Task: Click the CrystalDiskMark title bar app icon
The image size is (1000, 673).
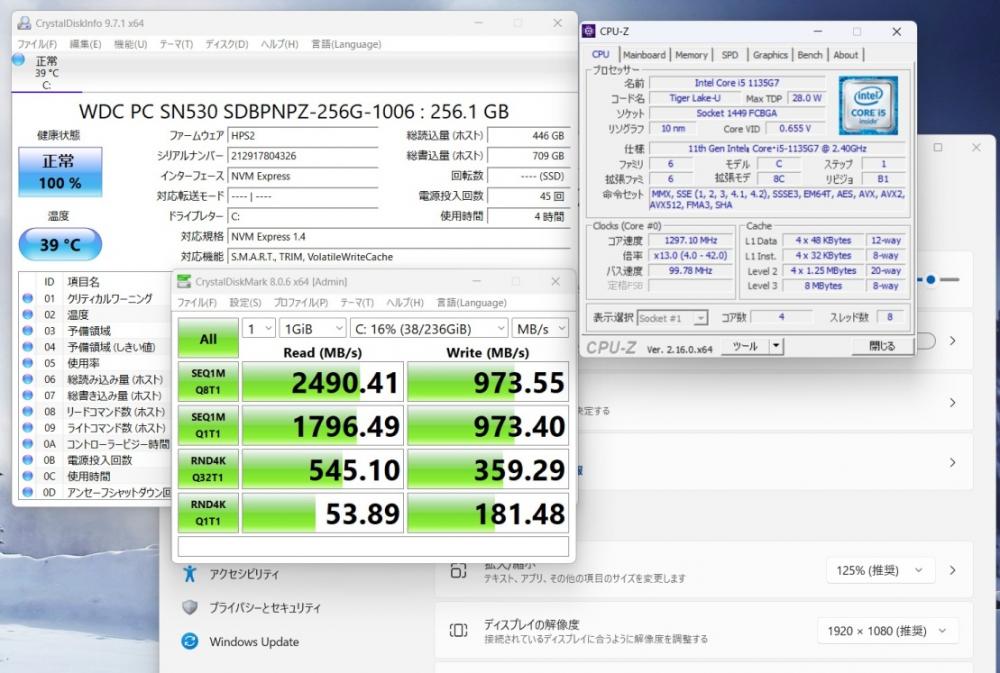Action: pyautogui.click(x=183, y=282)
